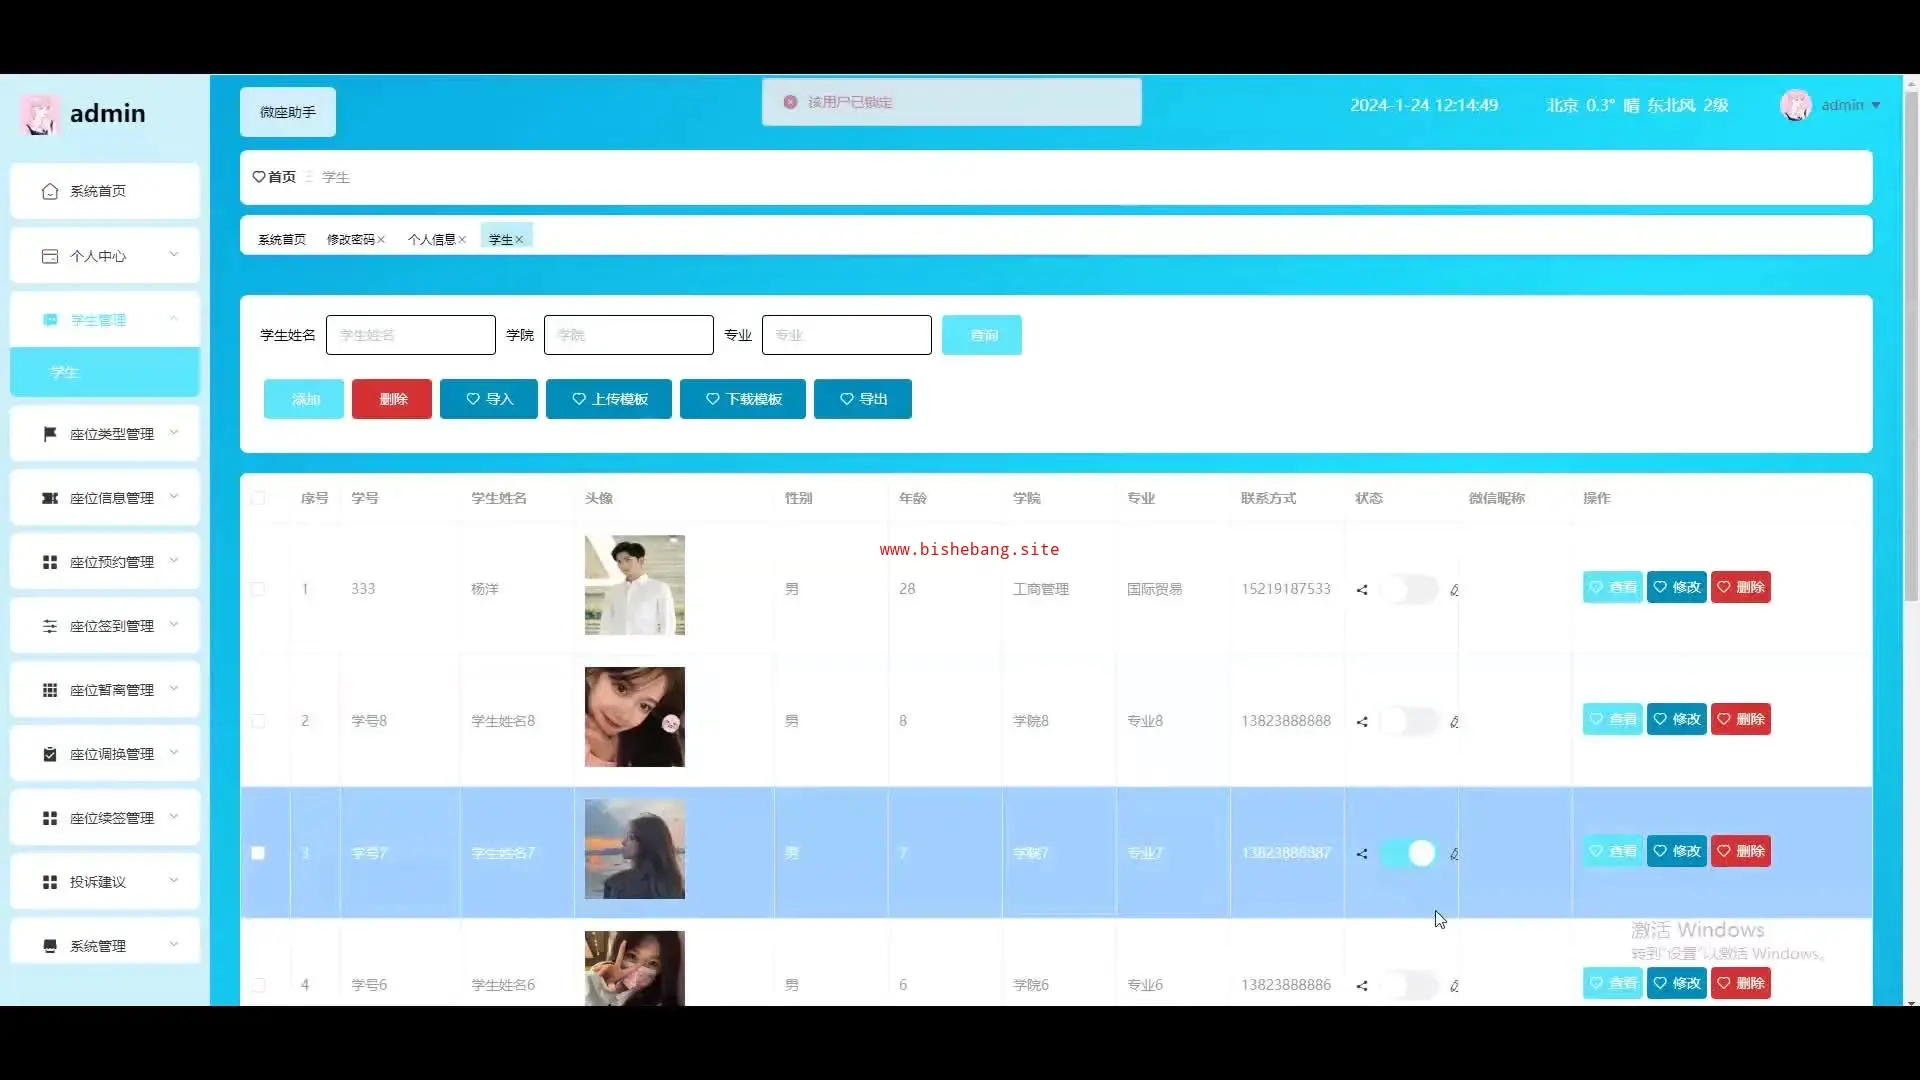Check the checkbox for row 2 (学号8)
This screenshot has height=1080, width=1920.
click(x=258, y=721)
